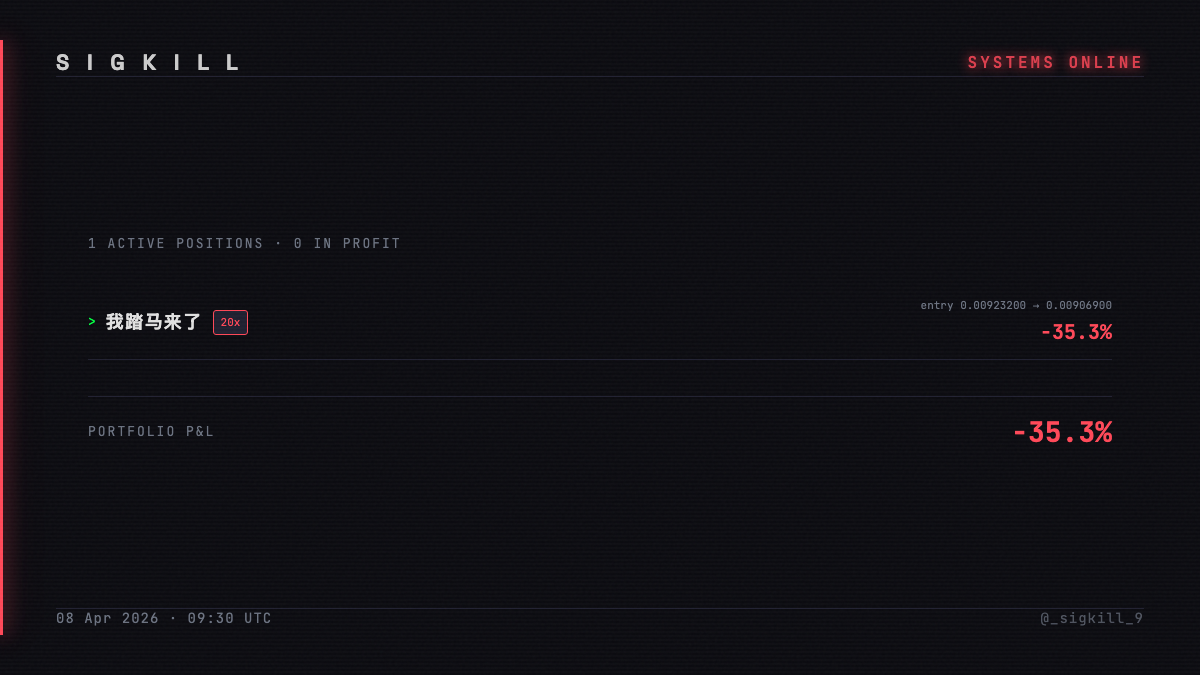Click the green chevron beside the position name
The image size is (1200, 675).
tap(92, 322)
